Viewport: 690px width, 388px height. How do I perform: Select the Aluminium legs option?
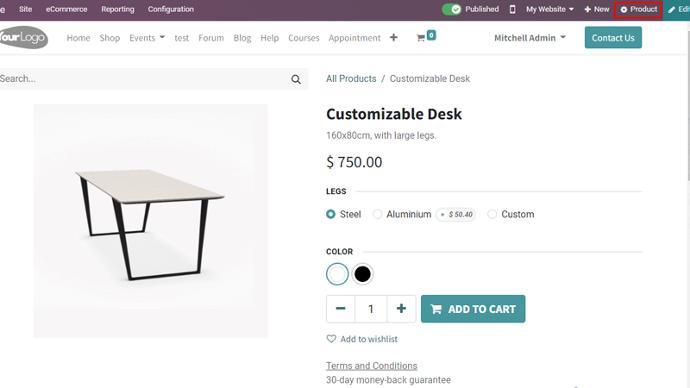378,214
